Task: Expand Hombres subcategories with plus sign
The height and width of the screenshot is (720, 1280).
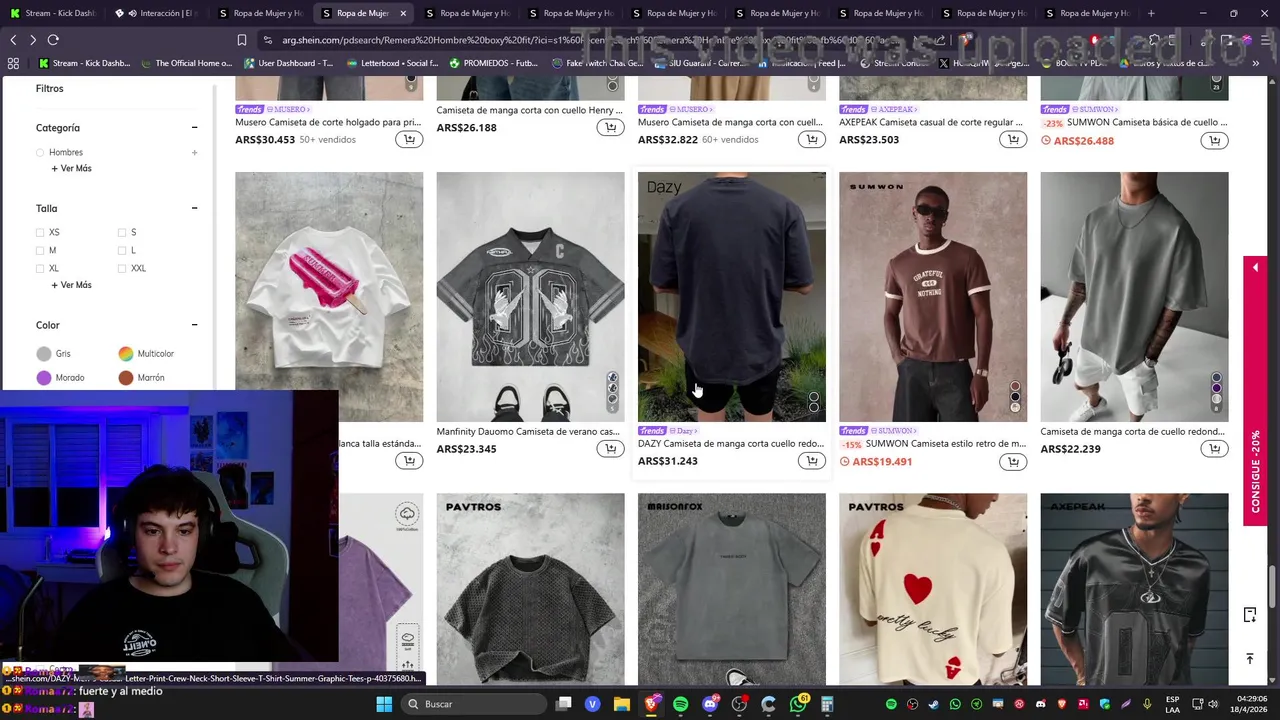Action: [x=194, y=152]
